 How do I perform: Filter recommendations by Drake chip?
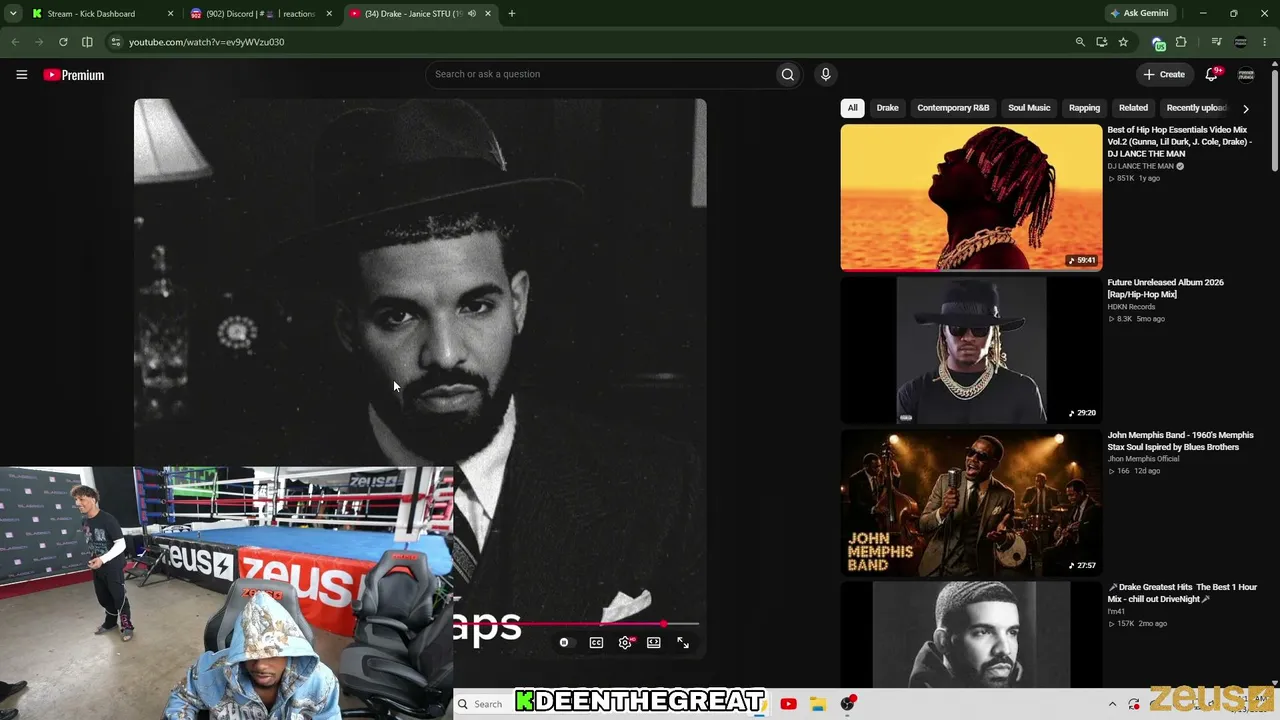tap(888, 108)
